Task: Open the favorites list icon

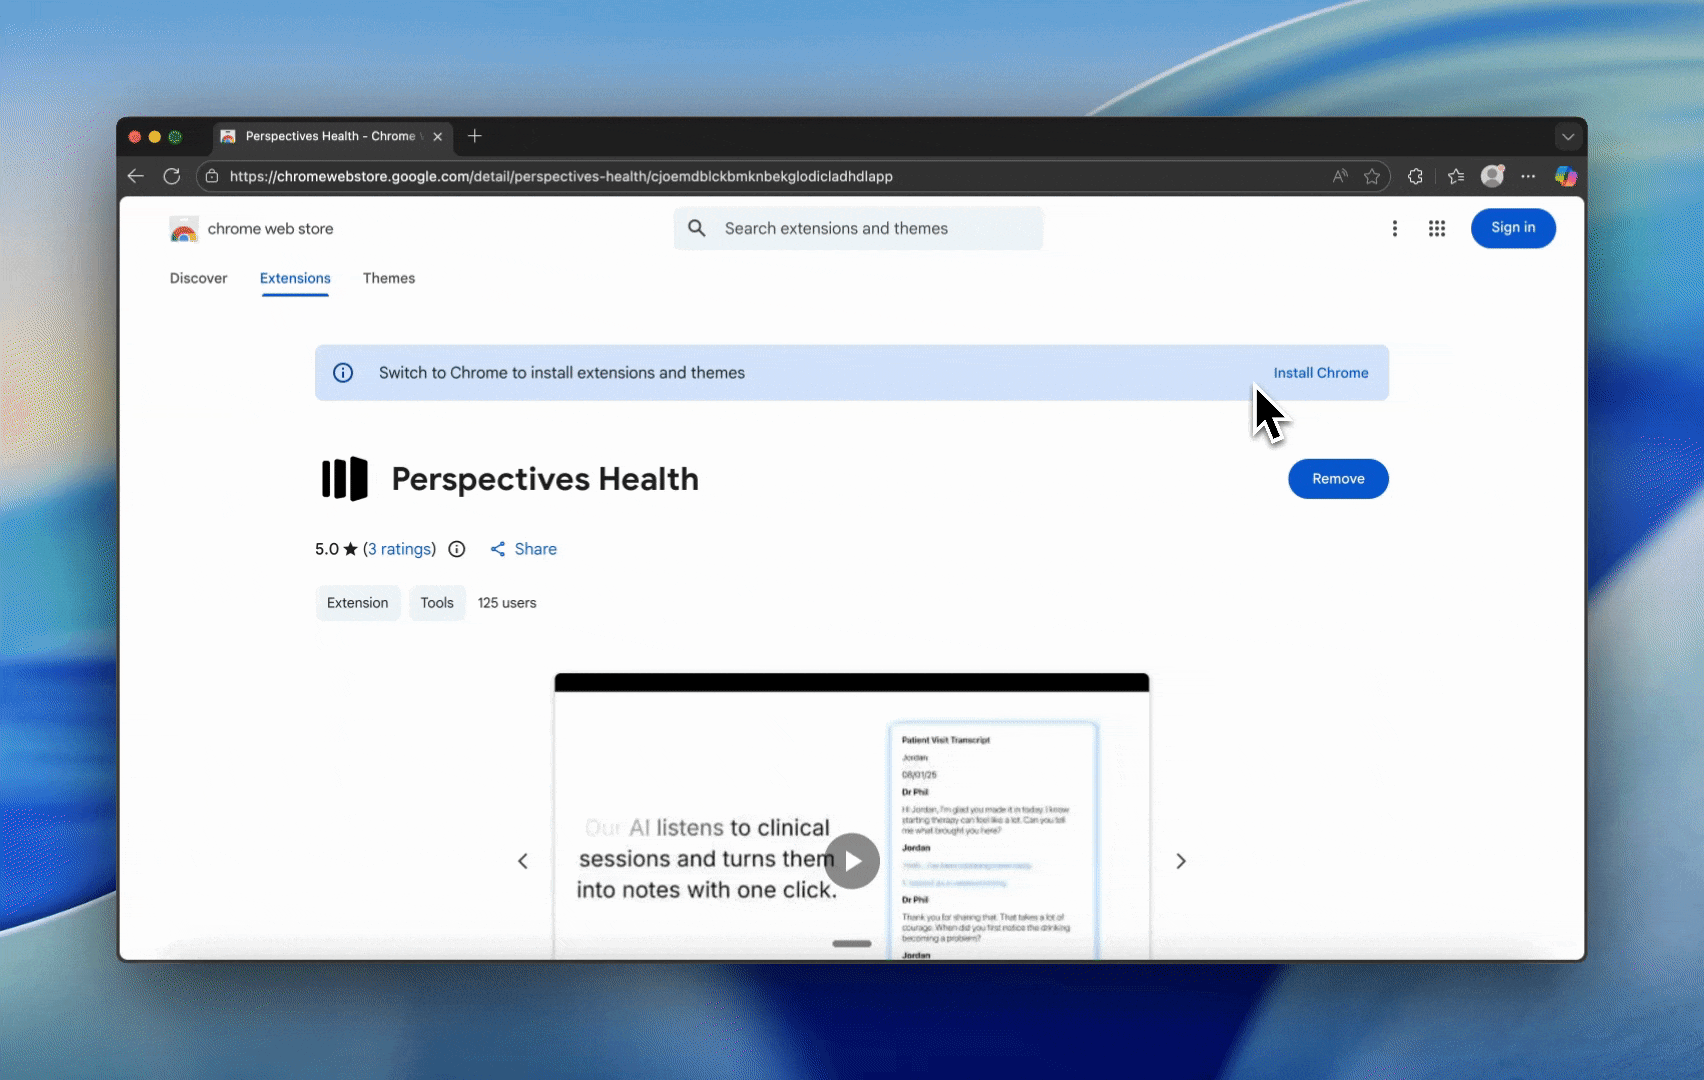Action: click(1456, 176)
